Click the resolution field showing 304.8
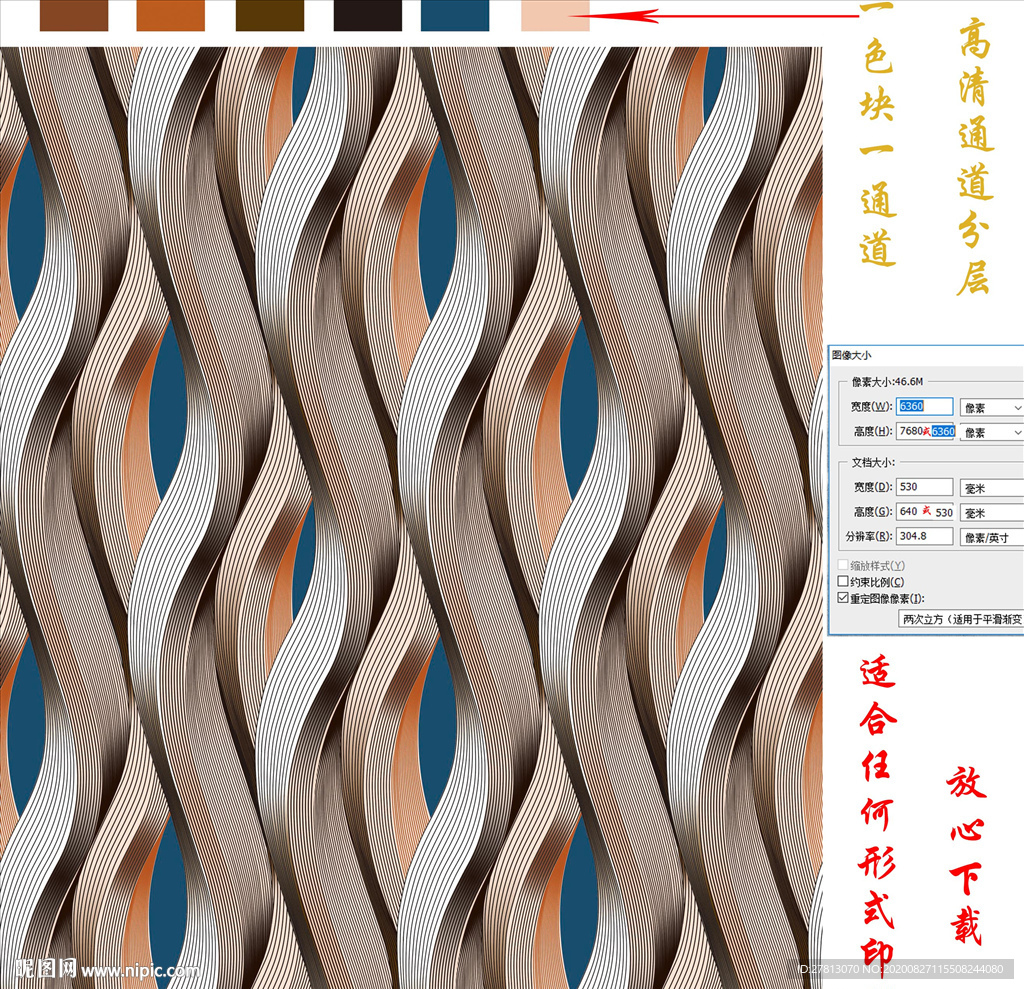Image resolution: width=1024 pixels, height=989 pixels. (x=924, y=536)
